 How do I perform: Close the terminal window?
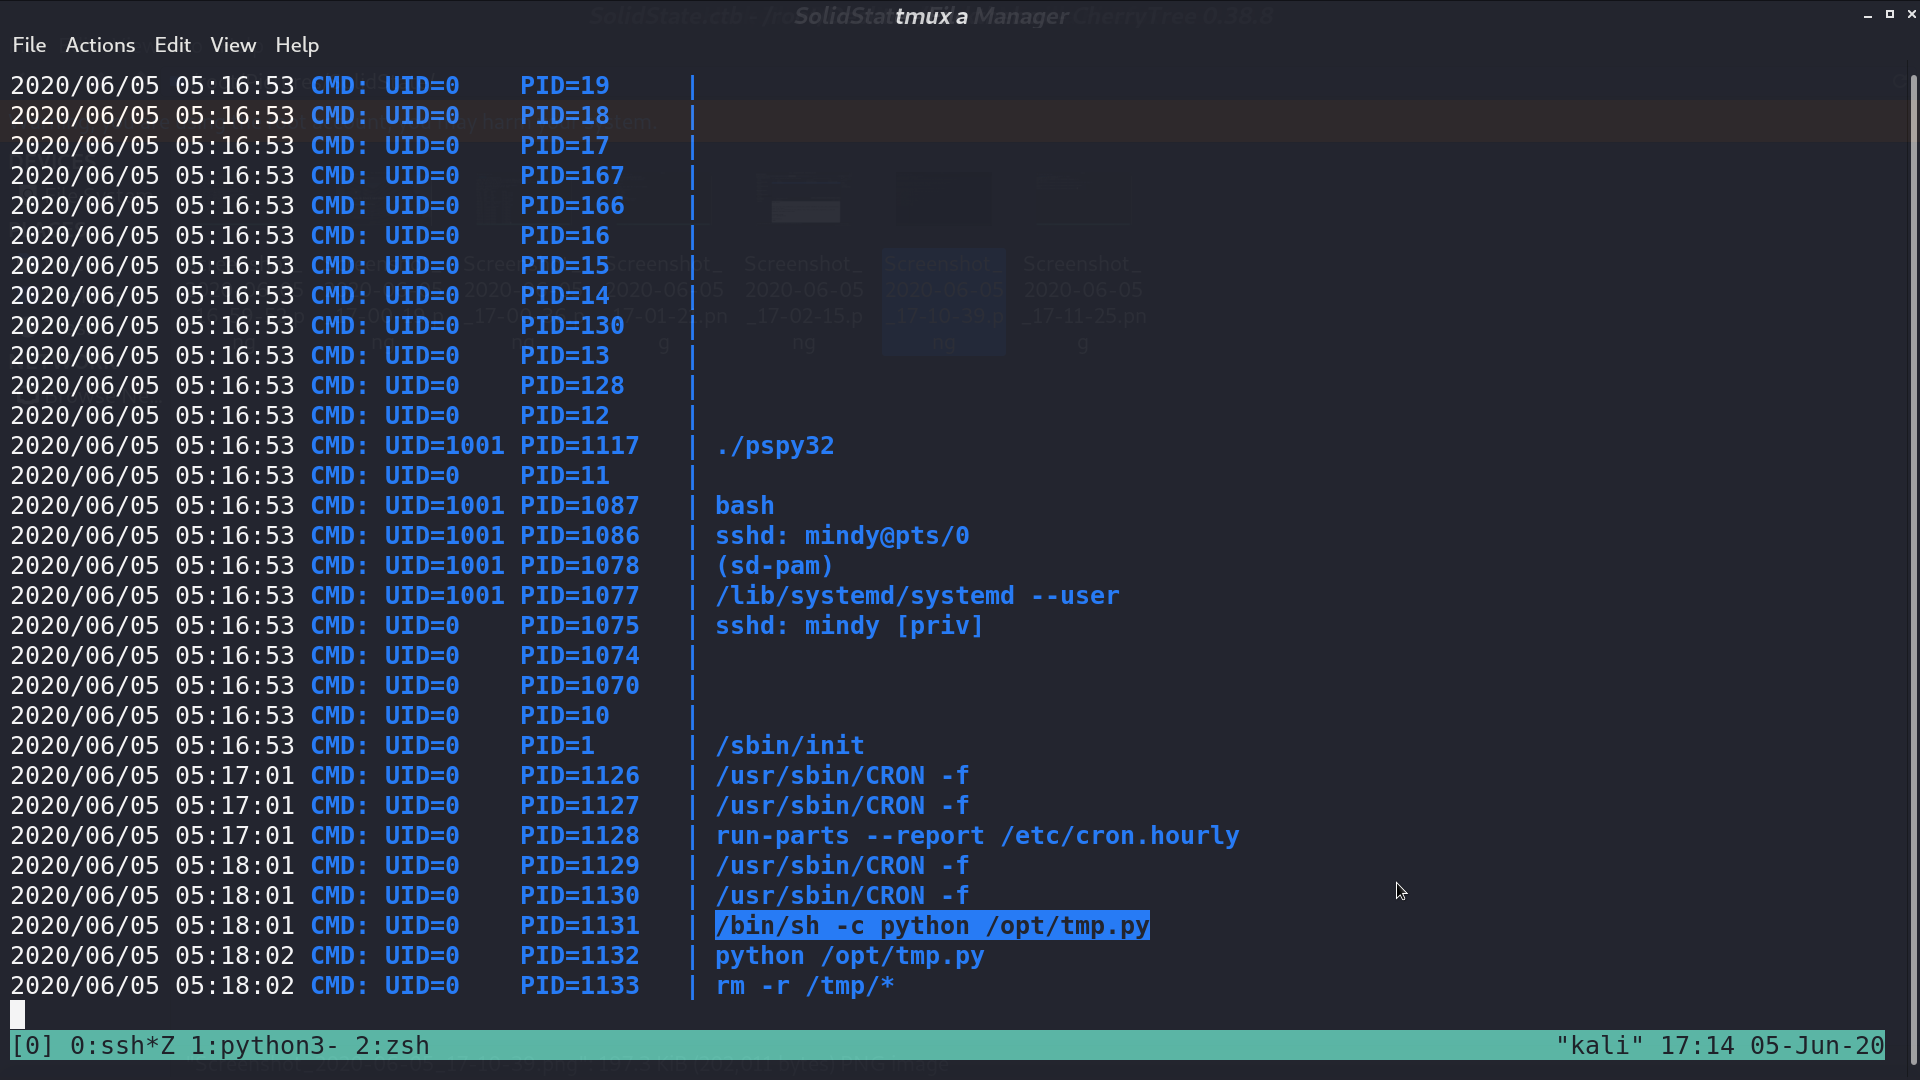(x=1911, y=14)
